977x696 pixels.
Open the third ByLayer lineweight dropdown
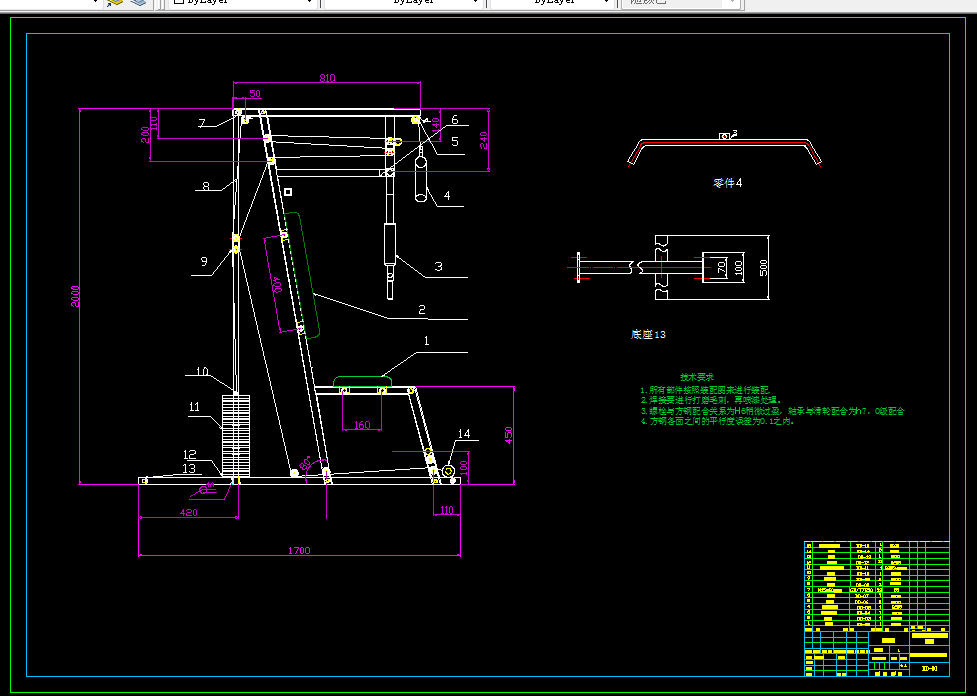pos(551,2)
